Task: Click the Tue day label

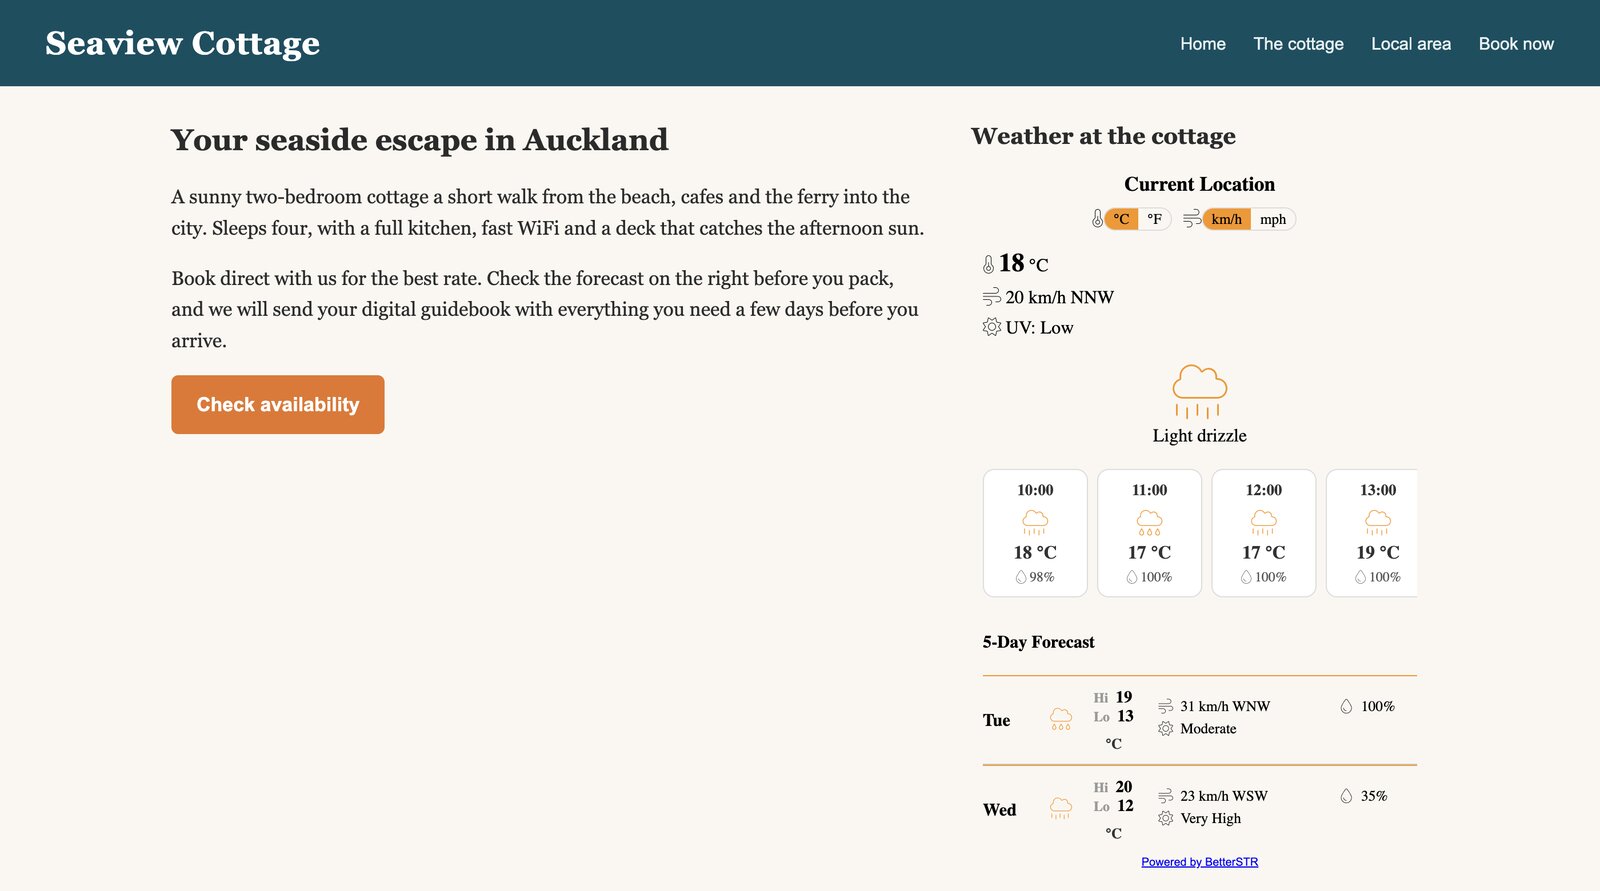Action: 996,720
